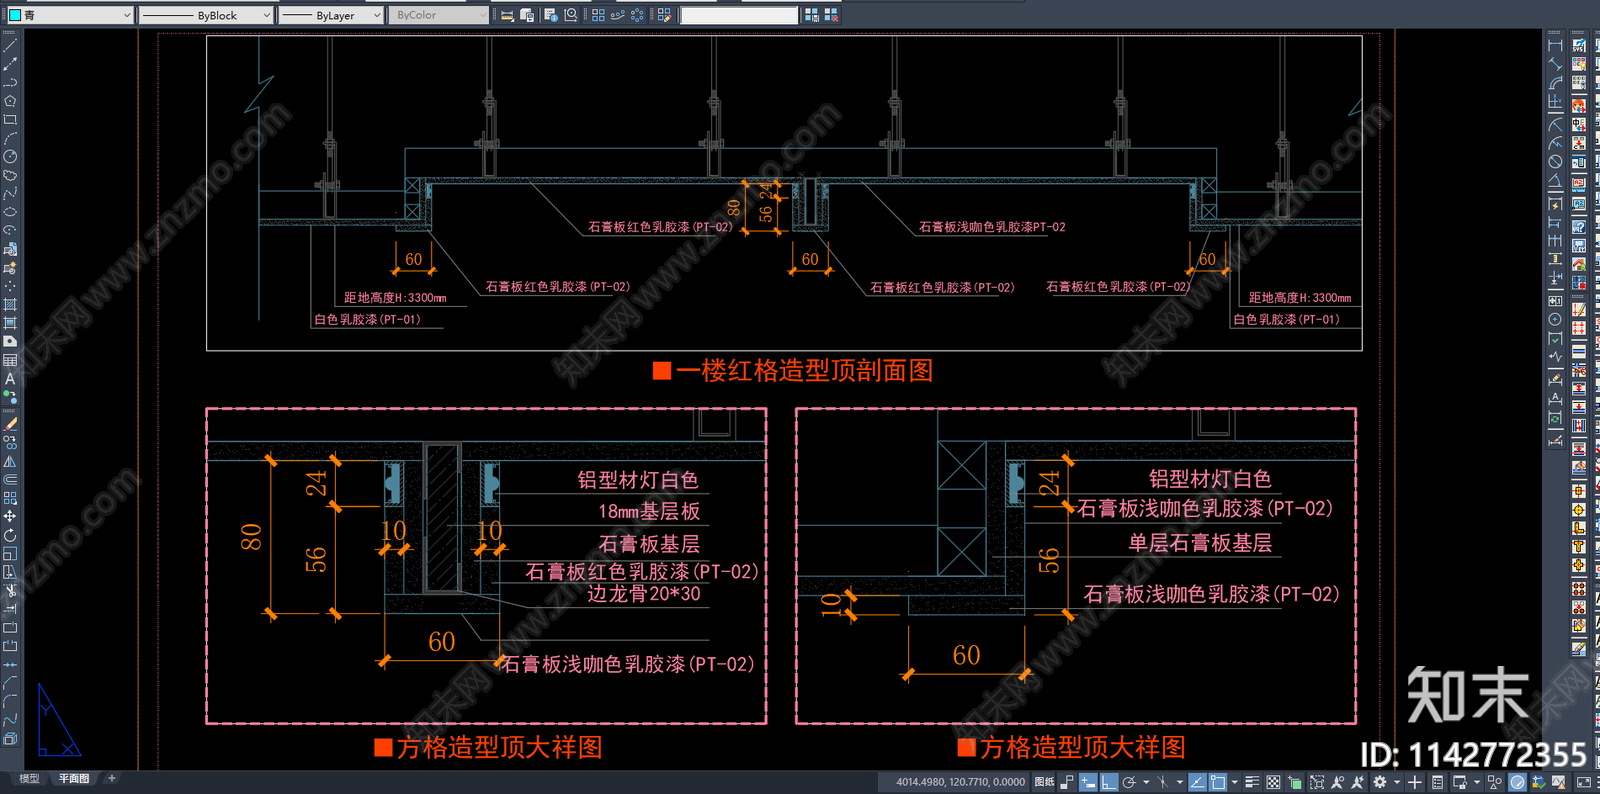Toggle lineweight display in status bar
This screenshot has width=1600, height=794.
pyautogui.click(x=1251, y=782)
